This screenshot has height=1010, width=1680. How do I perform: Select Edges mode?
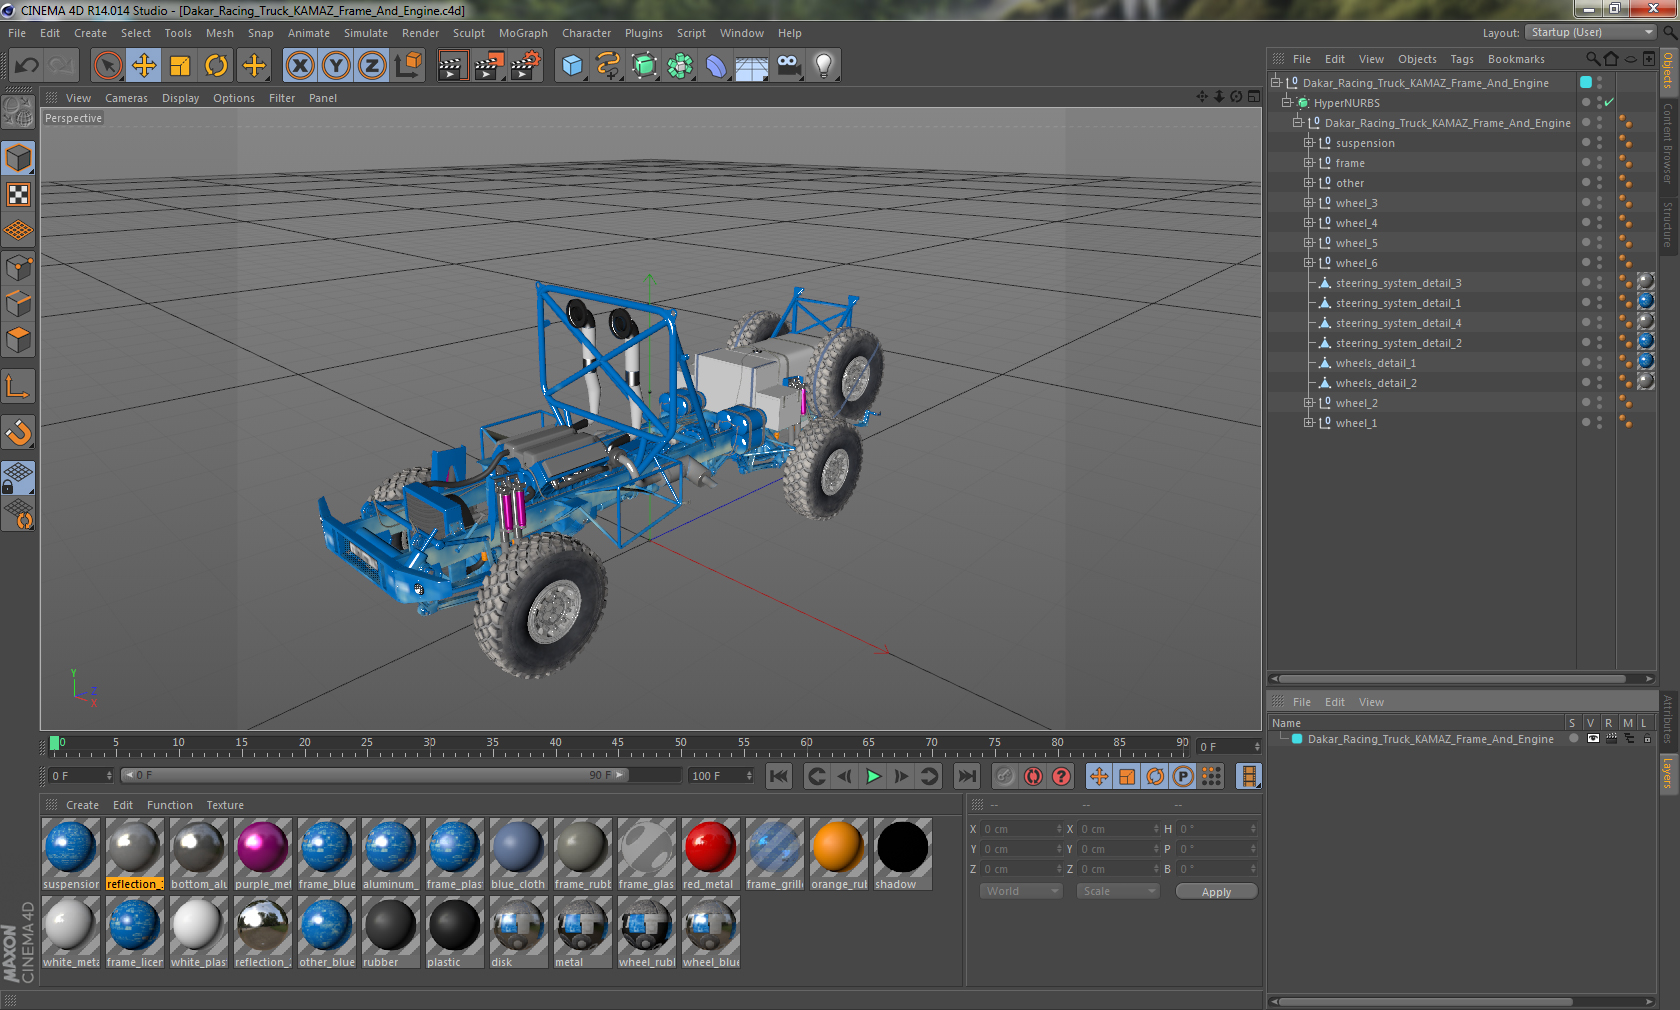(x=18, y=304)
